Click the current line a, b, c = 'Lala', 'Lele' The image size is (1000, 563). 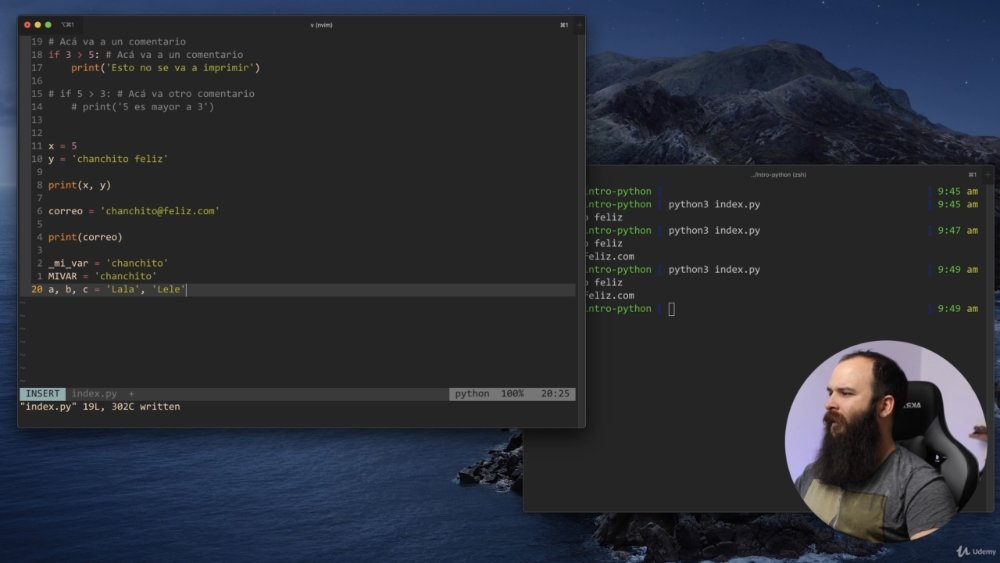click(117, 289)
